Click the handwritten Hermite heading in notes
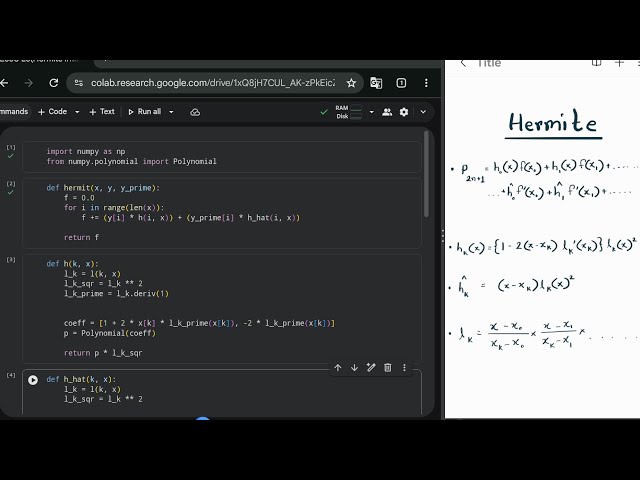The height and width of the screenshot is (480, 640). coord(553,122)
